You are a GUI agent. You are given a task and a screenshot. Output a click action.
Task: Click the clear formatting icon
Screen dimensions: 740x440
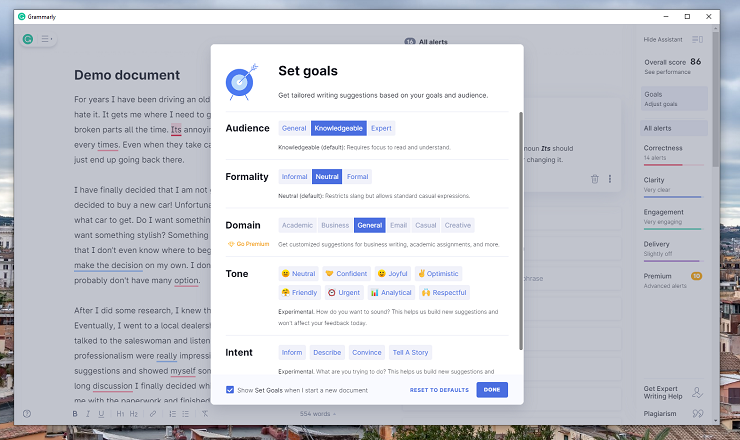pyautogui.click(x=205, y=414)
